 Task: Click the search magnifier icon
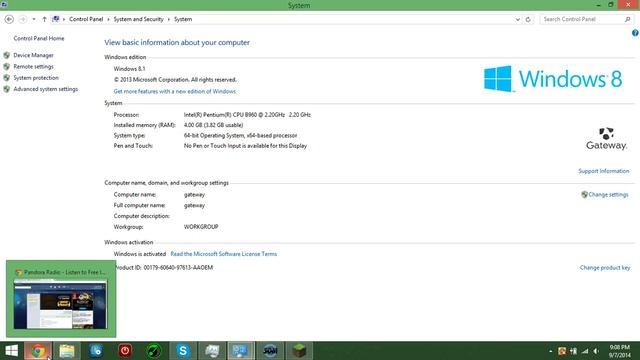(x=627, y=19)
